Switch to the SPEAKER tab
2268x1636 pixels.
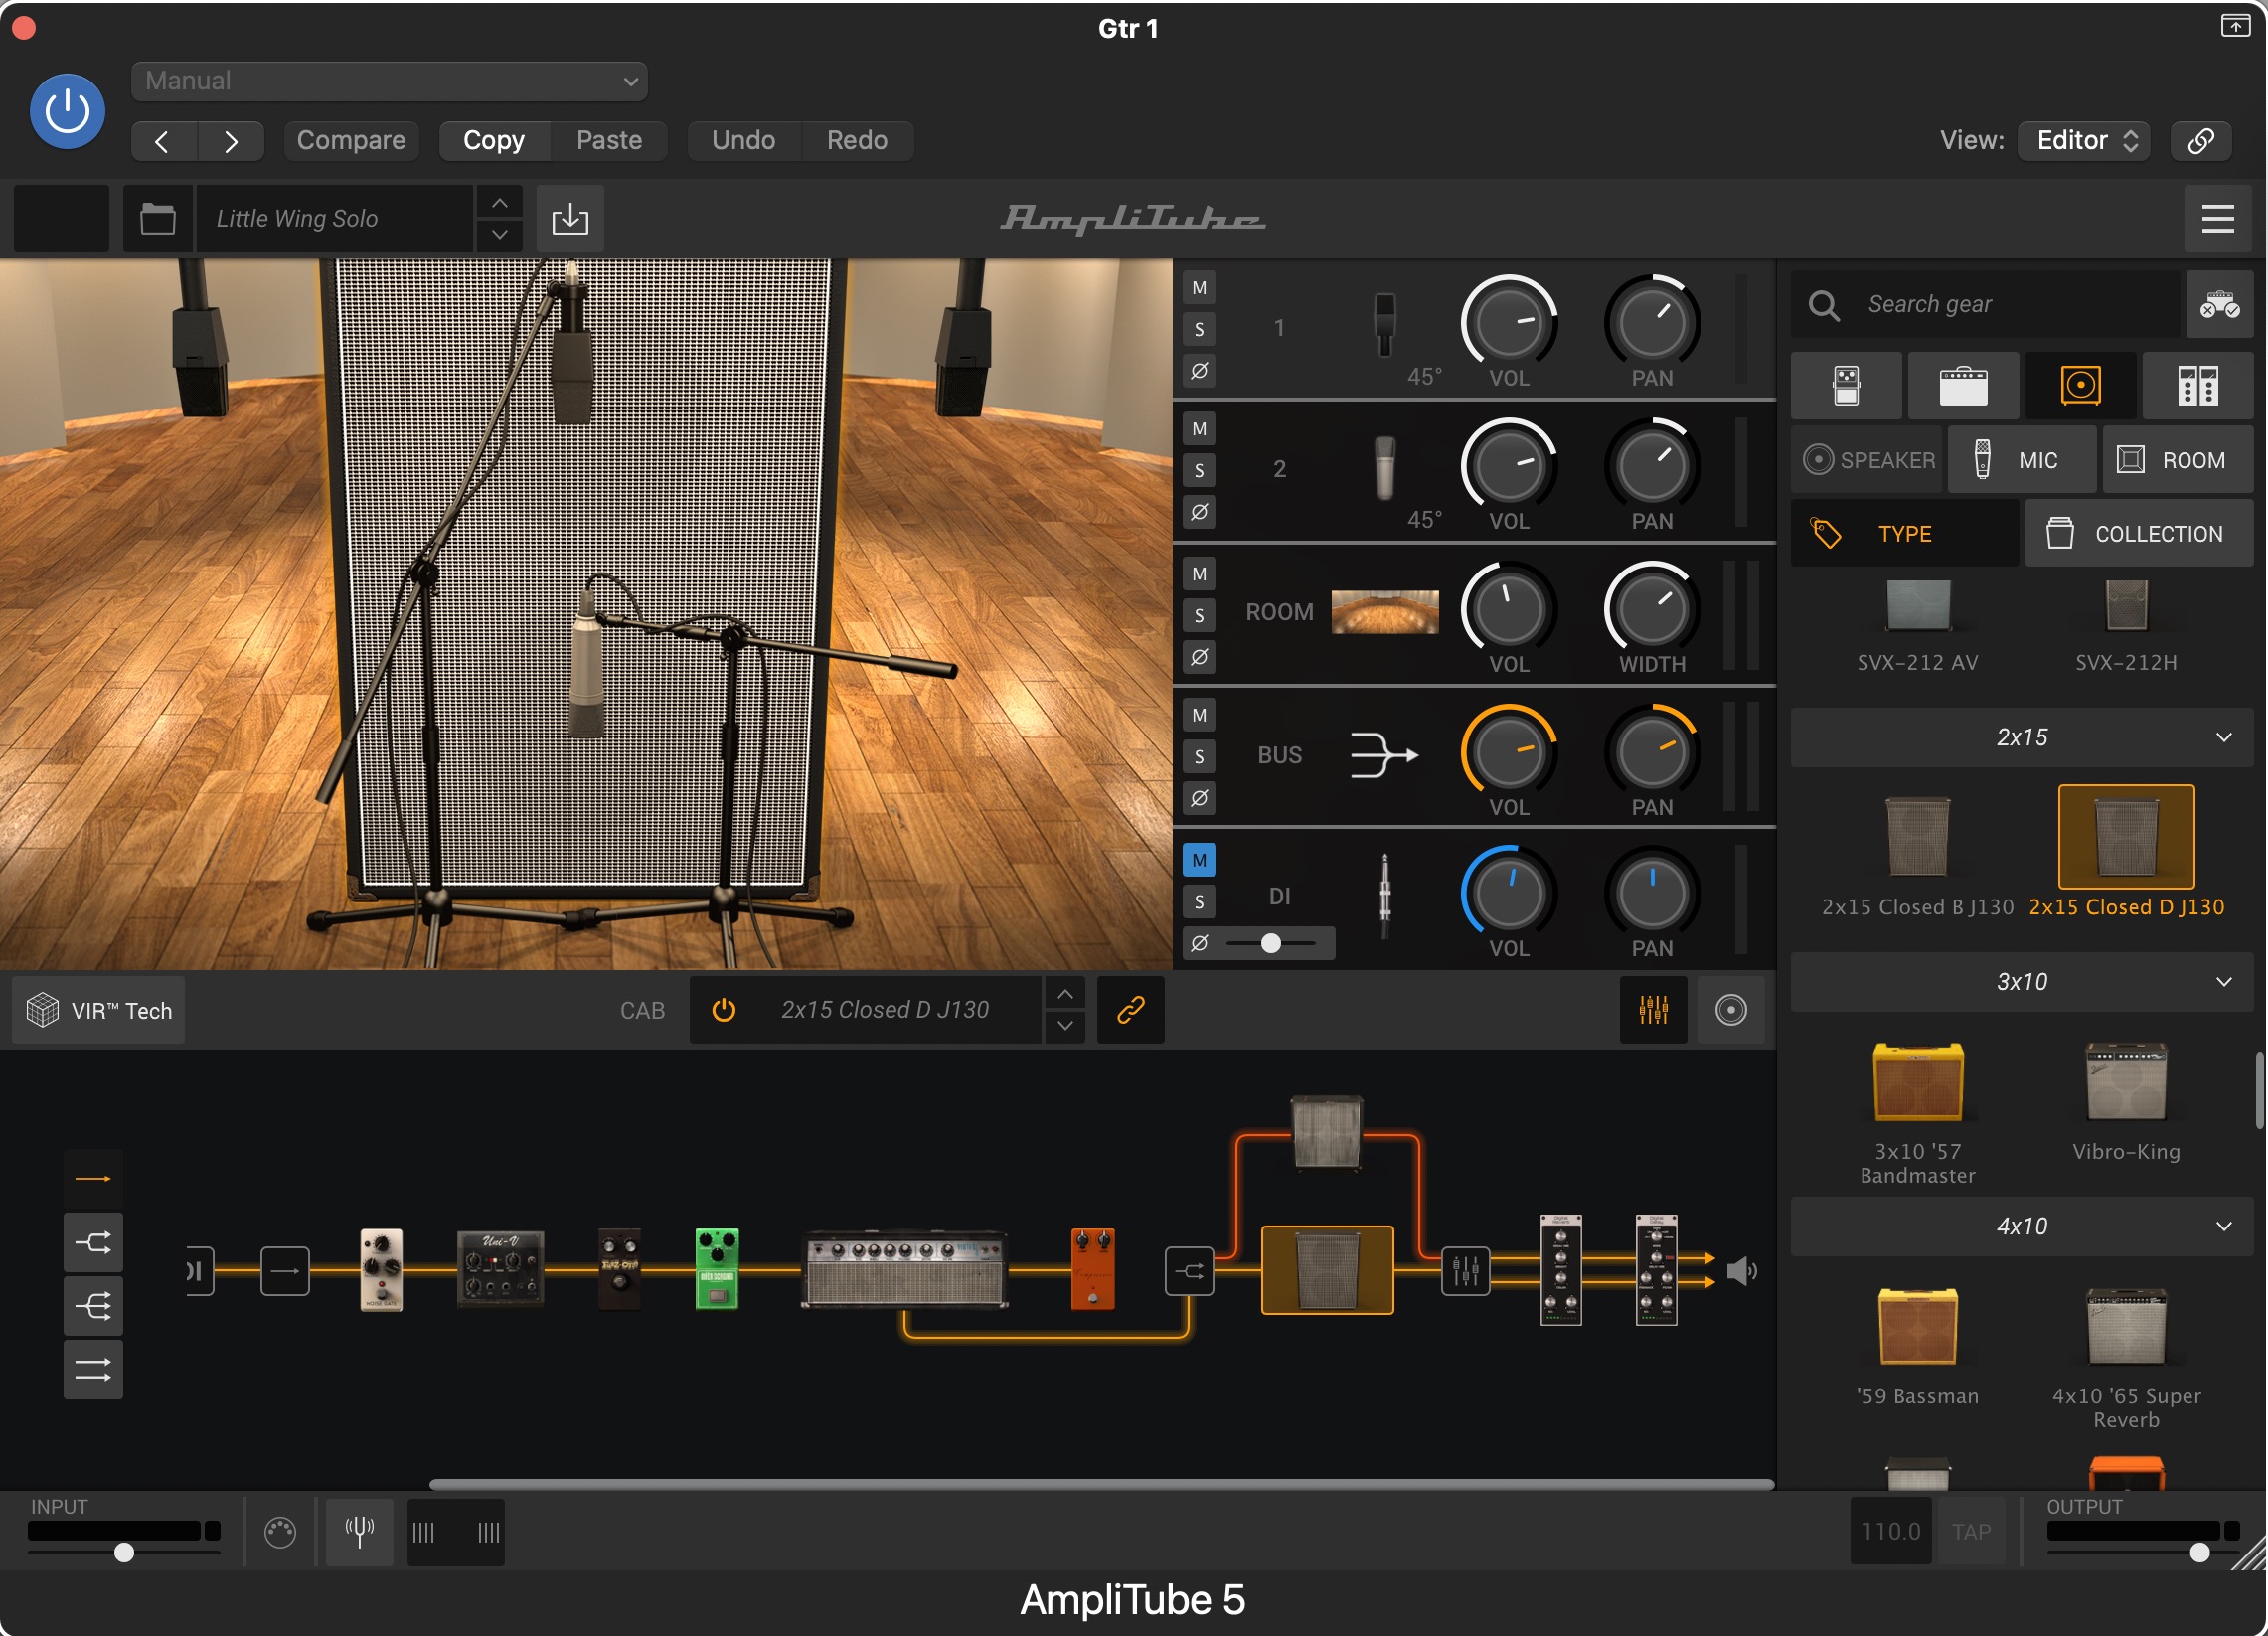(x=1866, y=460)
